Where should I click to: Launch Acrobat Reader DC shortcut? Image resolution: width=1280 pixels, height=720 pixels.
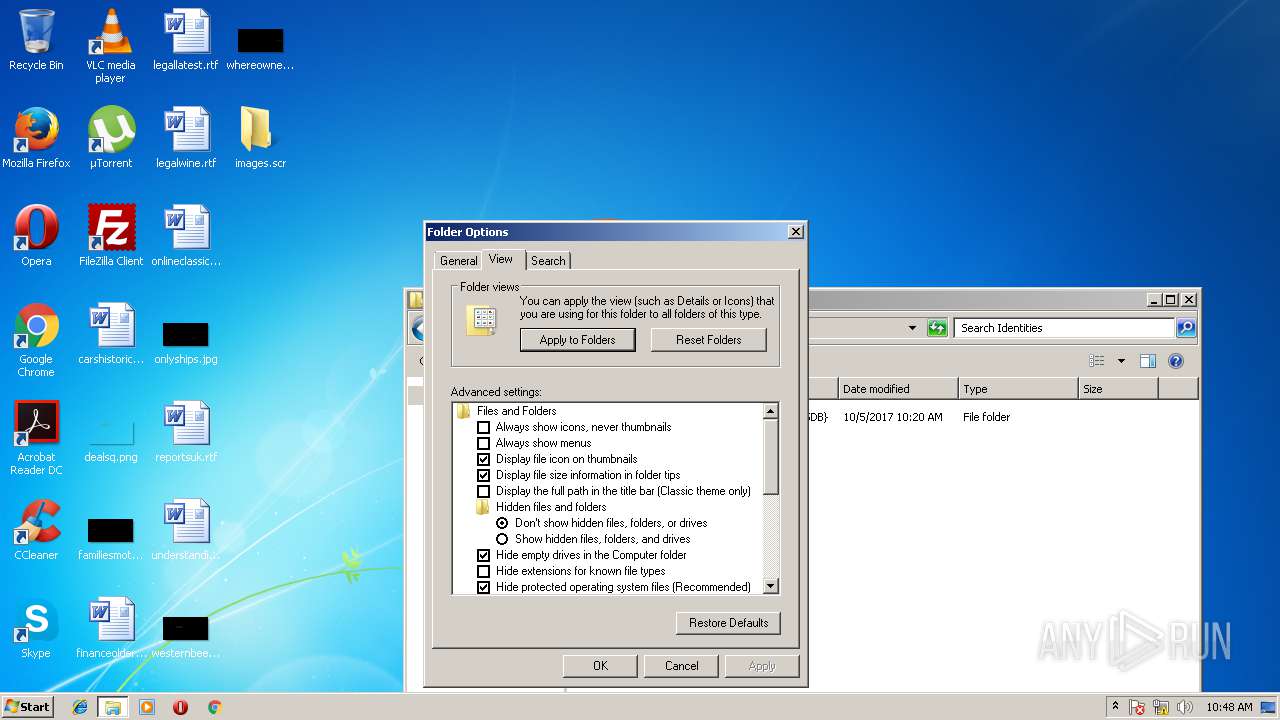point(36,438)
